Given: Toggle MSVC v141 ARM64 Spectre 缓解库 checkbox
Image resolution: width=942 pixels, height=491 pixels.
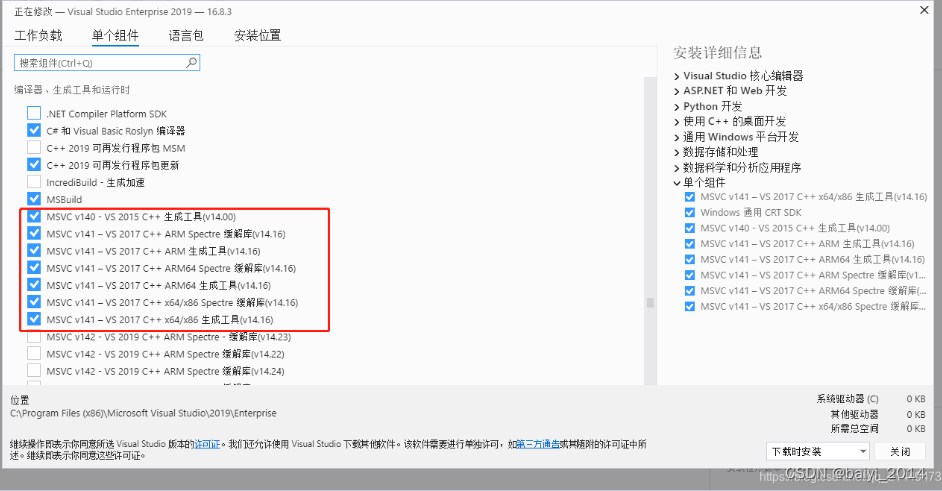Looking at the screenshot, I should click(x=34, y=267).
